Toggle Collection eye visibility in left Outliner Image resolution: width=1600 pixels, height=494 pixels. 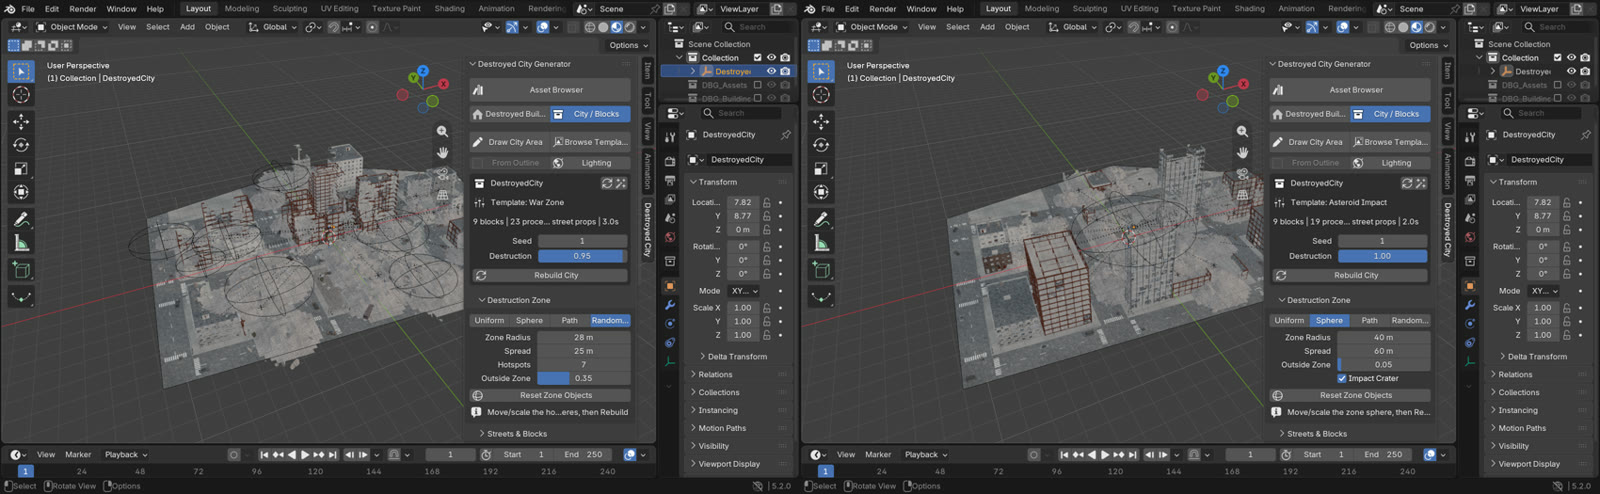pos(771,58)
